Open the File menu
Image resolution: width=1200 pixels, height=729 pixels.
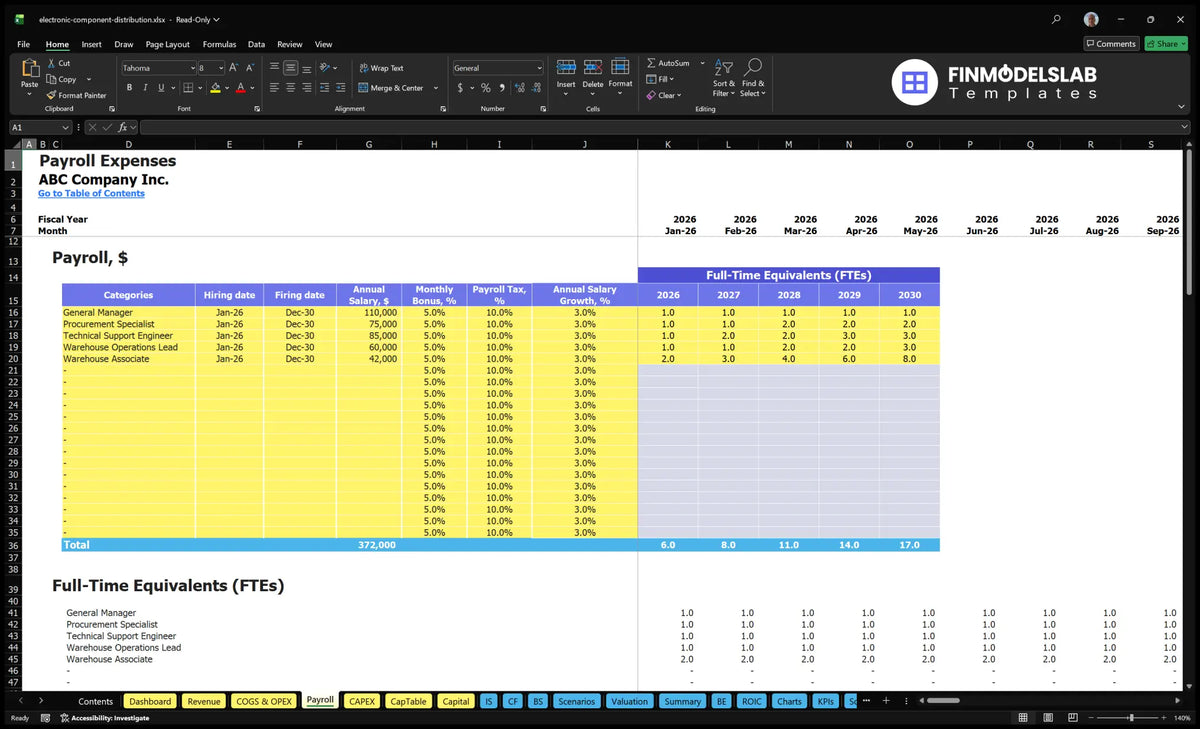click(23, 44)
